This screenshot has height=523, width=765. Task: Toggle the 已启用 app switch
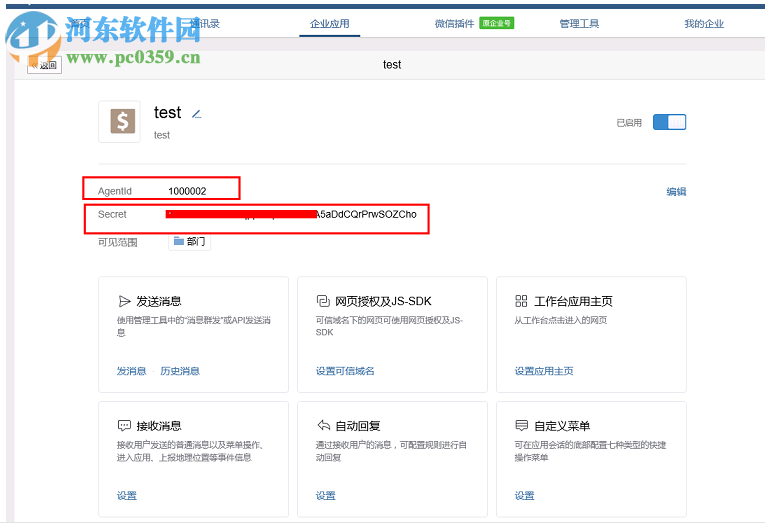(669, 122)
